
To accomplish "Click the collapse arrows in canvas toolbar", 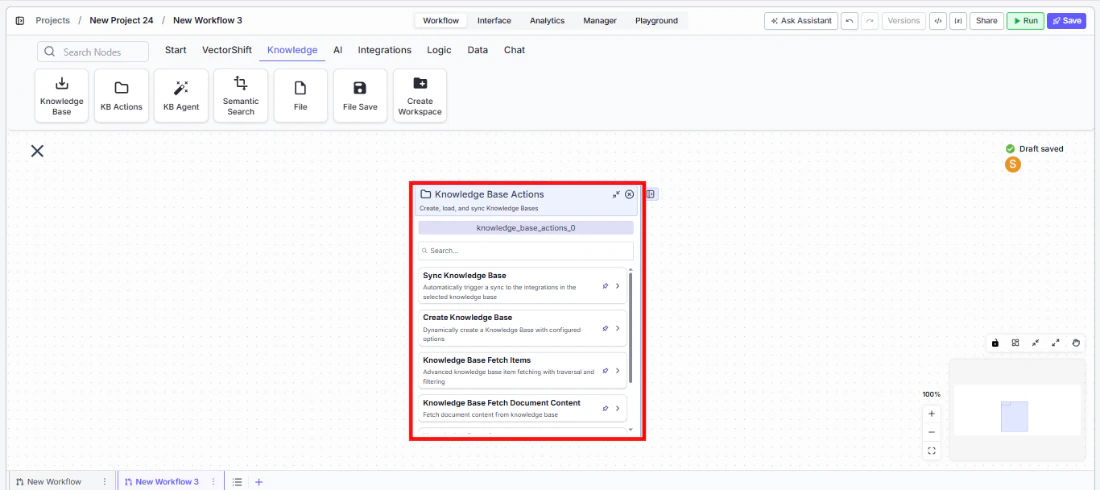I will click(1035, 343).
